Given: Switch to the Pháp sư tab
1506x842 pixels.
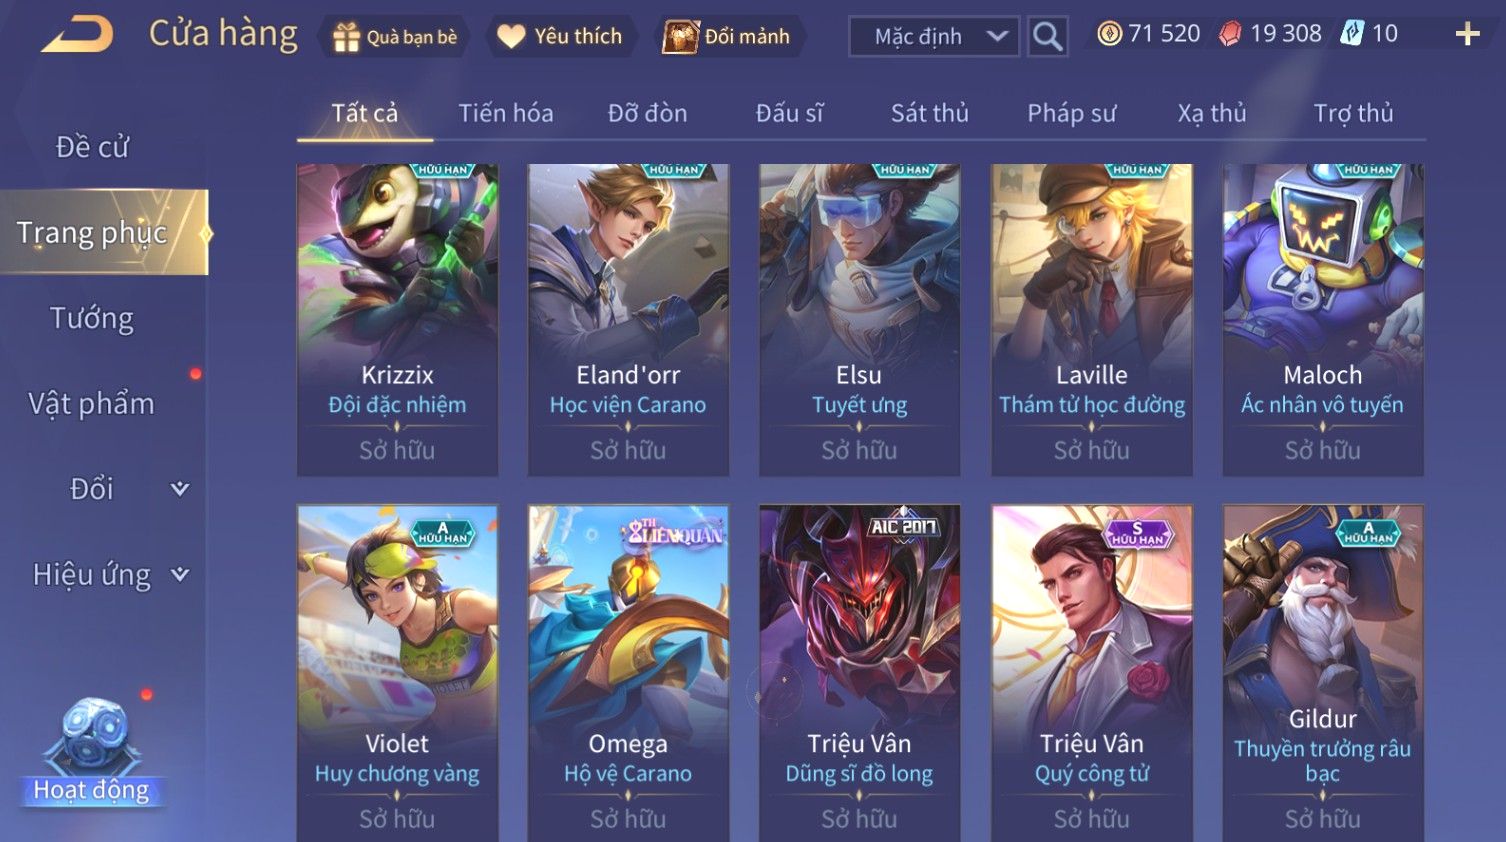Looking at the screenshot, I should pos(1072,113).
